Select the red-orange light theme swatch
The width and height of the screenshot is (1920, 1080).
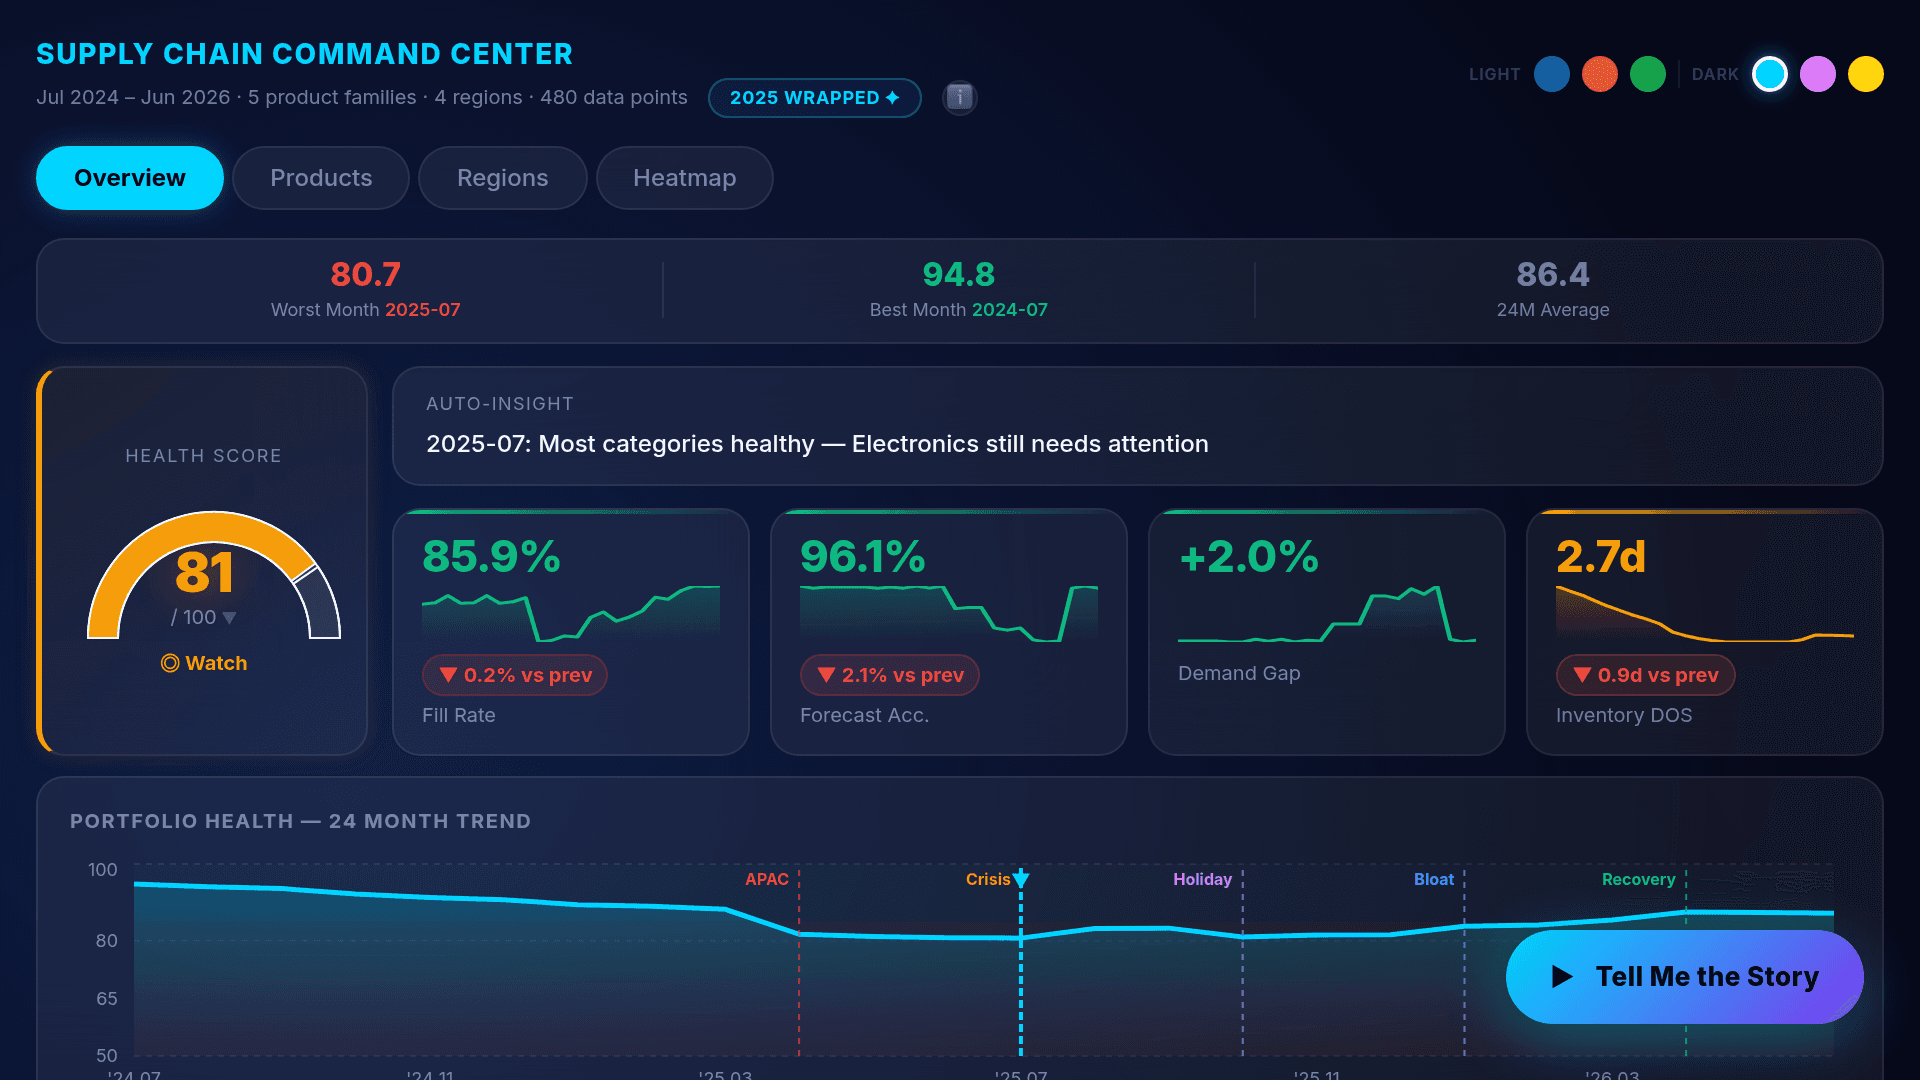pyautogui.click(x=1600, y=74)
